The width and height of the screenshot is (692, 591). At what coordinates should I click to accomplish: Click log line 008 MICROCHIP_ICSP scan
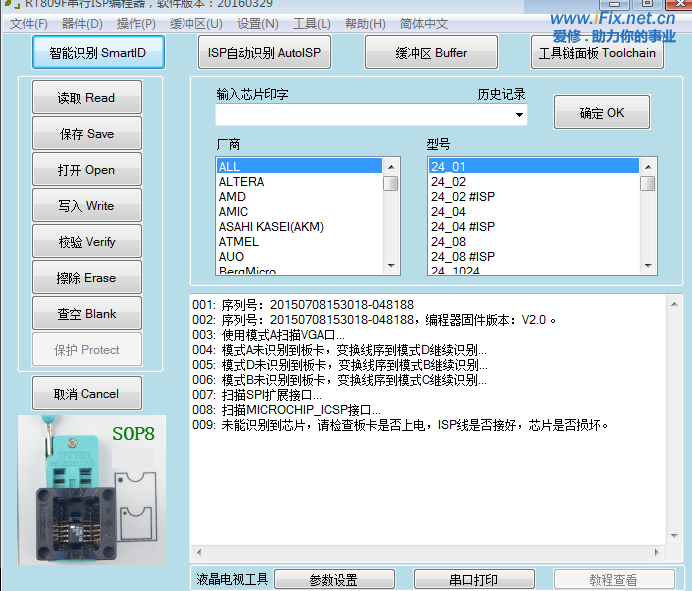click(286, 410)
